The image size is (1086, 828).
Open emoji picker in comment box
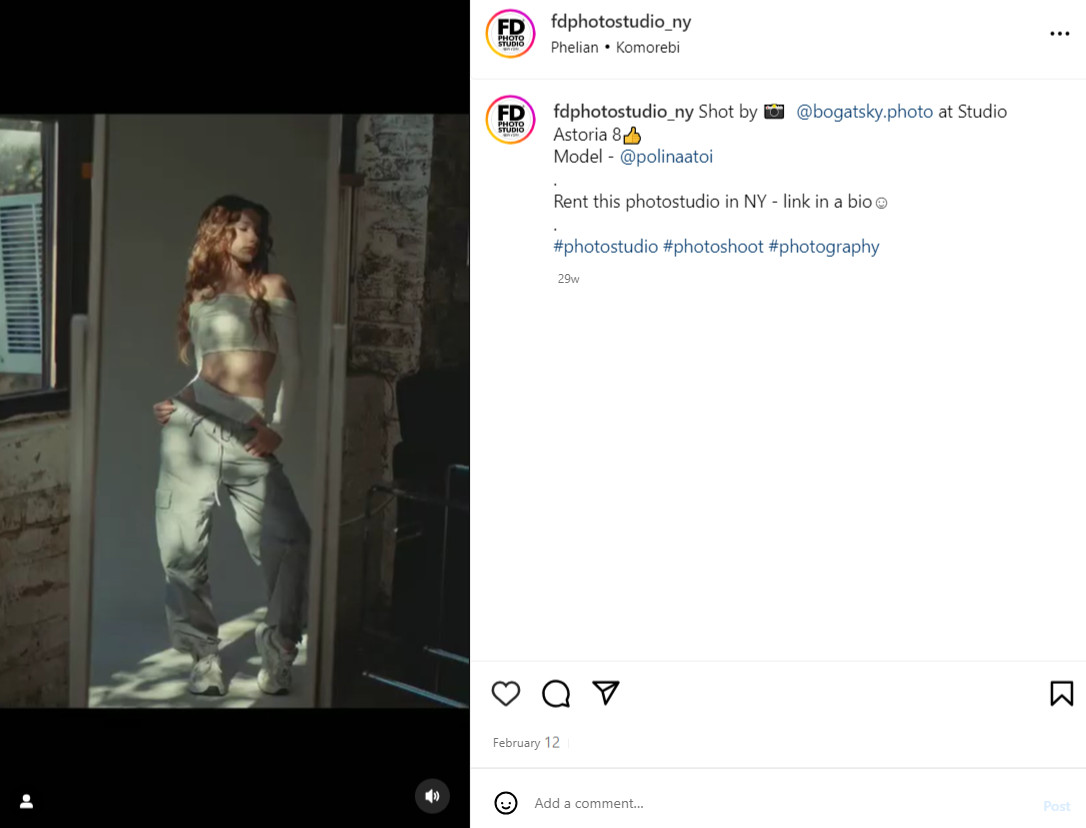[506, 803]
